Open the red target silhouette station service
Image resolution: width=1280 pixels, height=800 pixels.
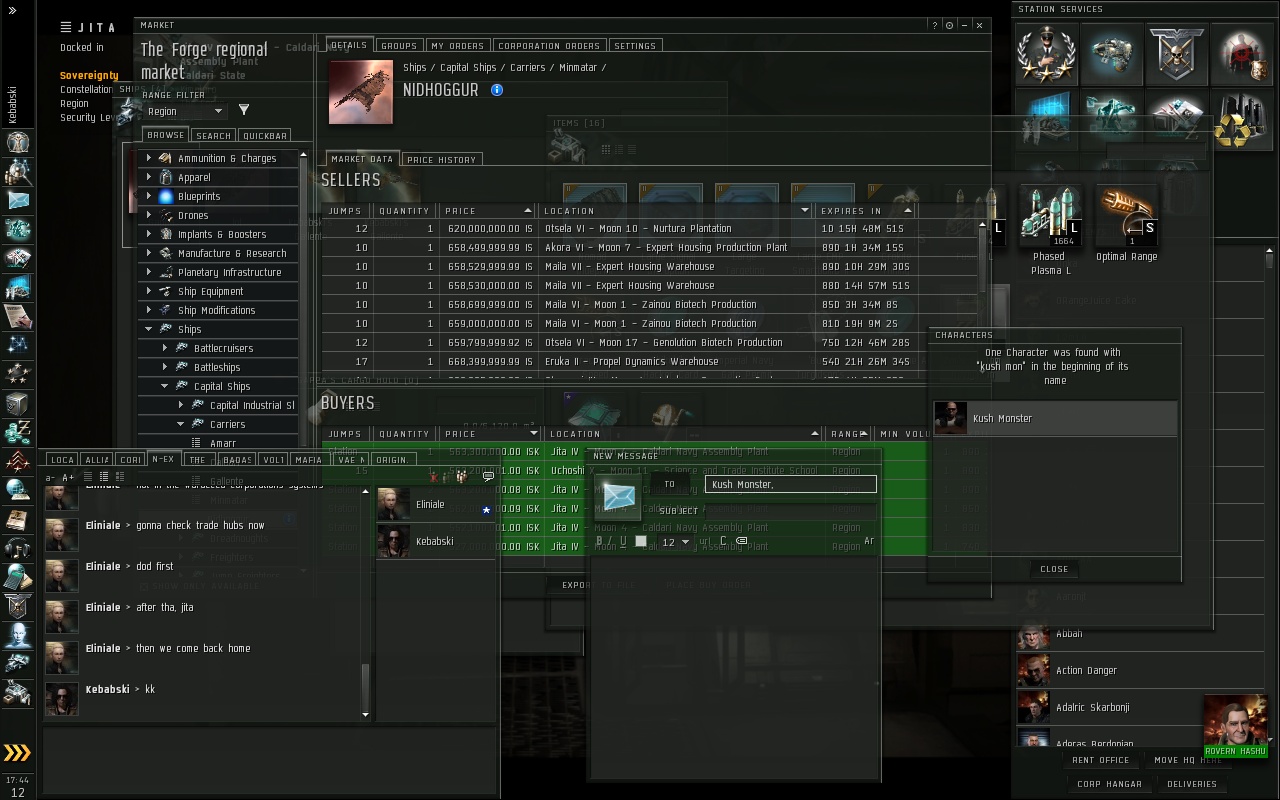(1242, 53)
